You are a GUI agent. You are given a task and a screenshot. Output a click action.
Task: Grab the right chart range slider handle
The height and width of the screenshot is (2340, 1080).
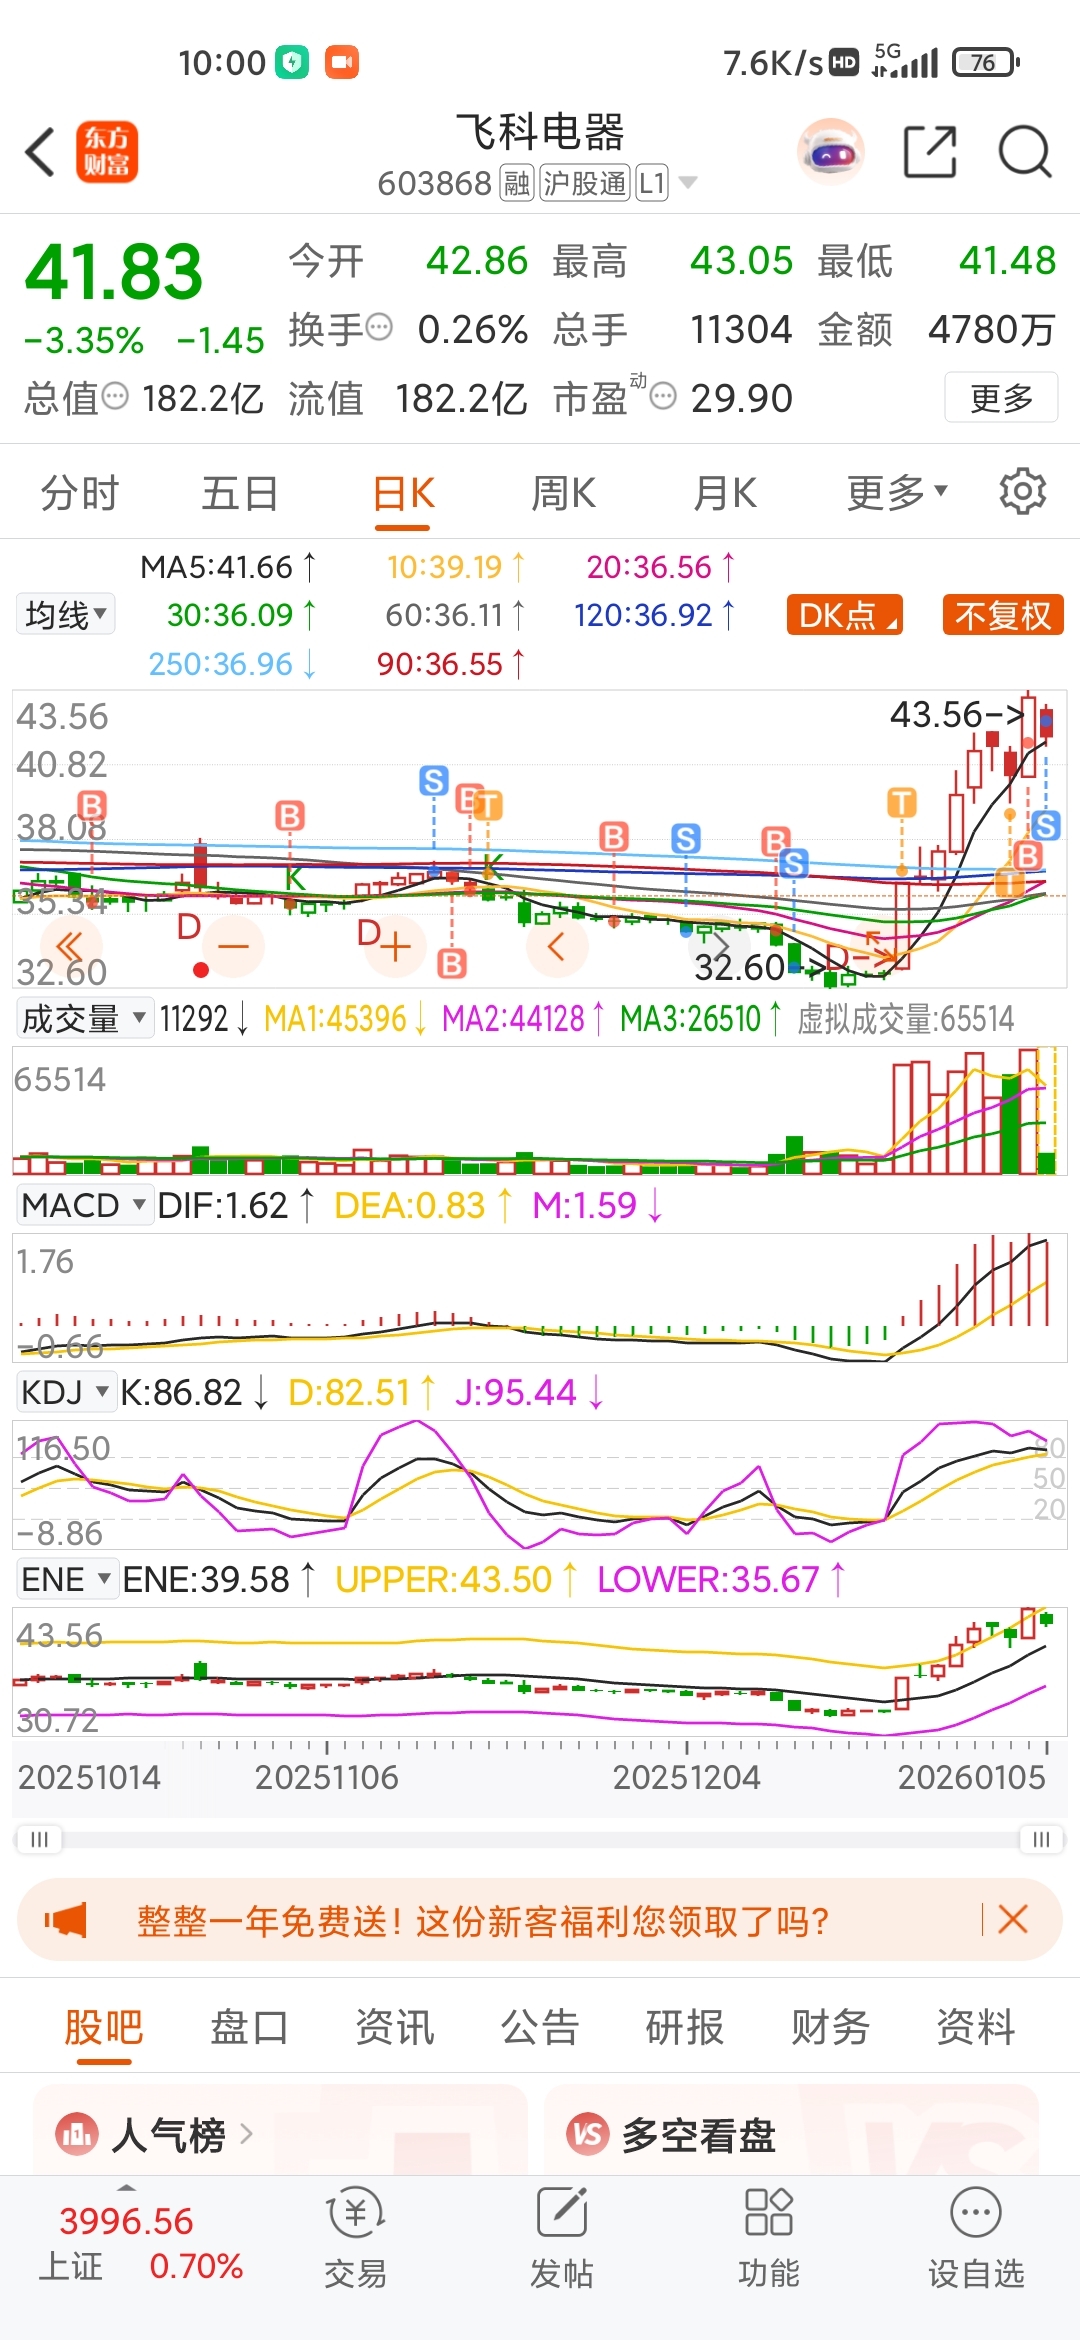pos(1041,1839)
